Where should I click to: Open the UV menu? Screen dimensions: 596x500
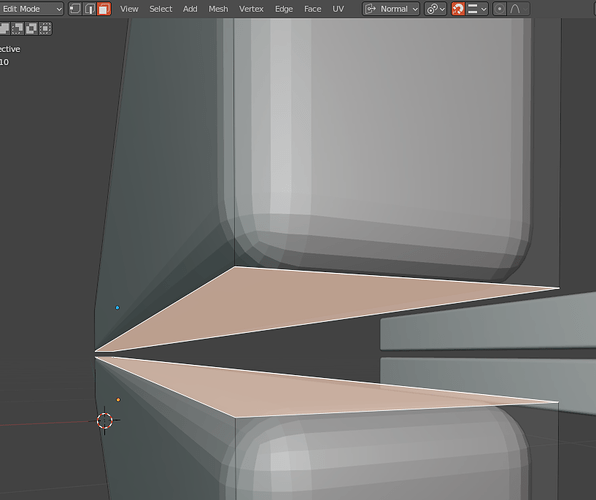338,9
